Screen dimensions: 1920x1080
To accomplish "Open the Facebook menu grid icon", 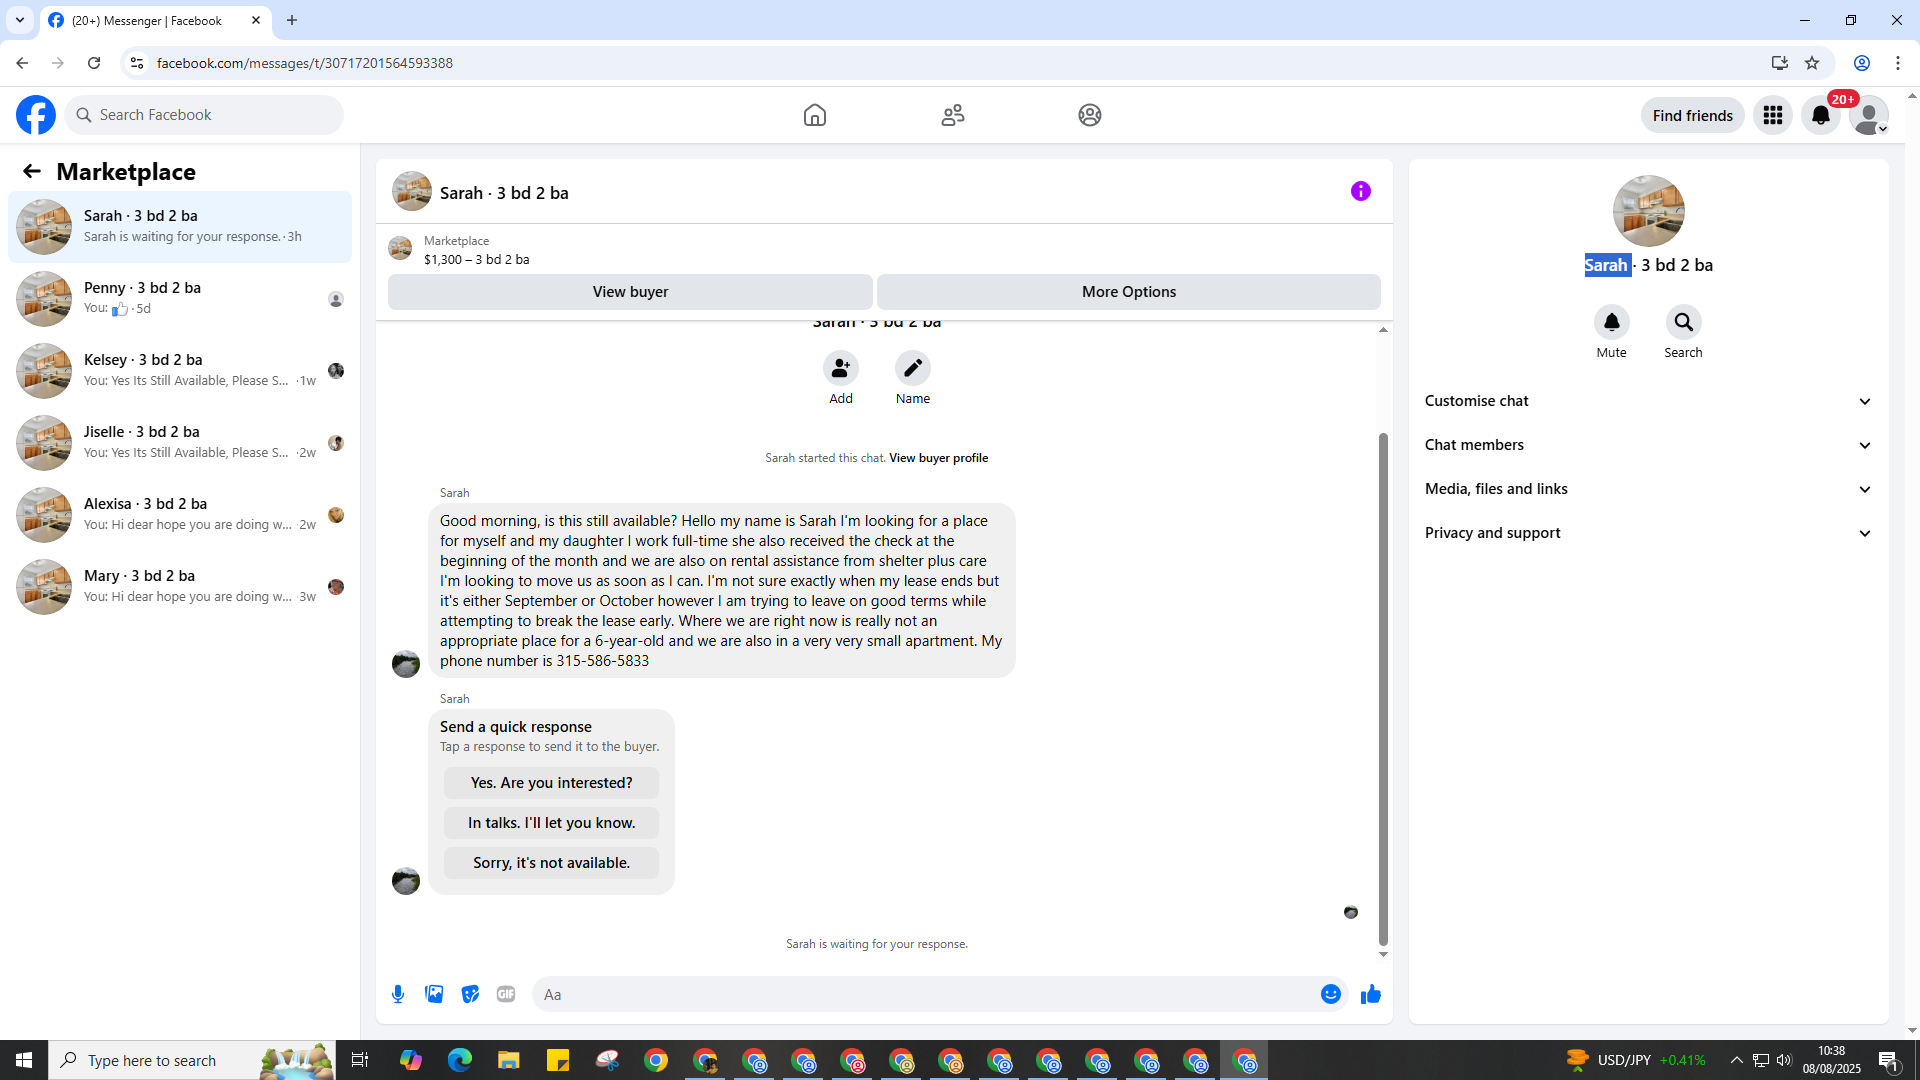I will point(1772,115).
